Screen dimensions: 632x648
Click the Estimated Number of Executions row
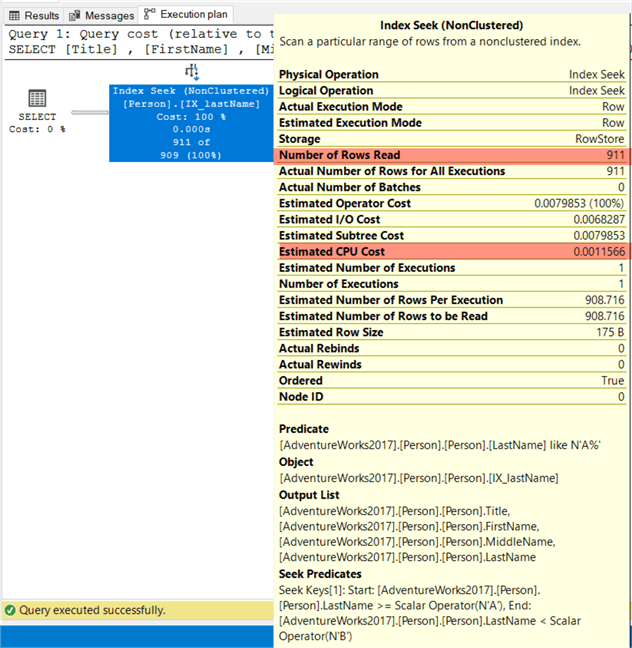452,268
